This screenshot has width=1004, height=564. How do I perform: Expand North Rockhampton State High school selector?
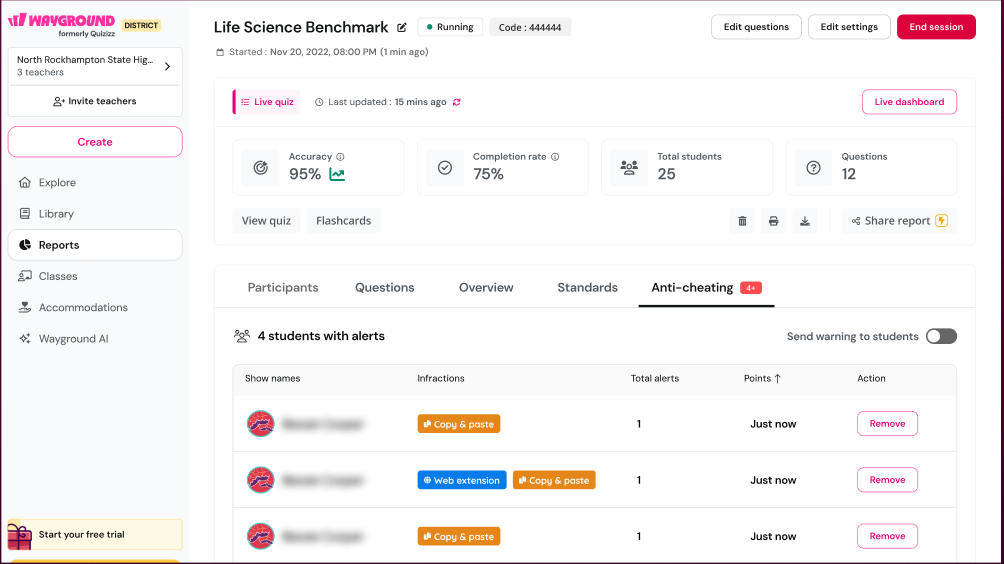click(166, 66)
